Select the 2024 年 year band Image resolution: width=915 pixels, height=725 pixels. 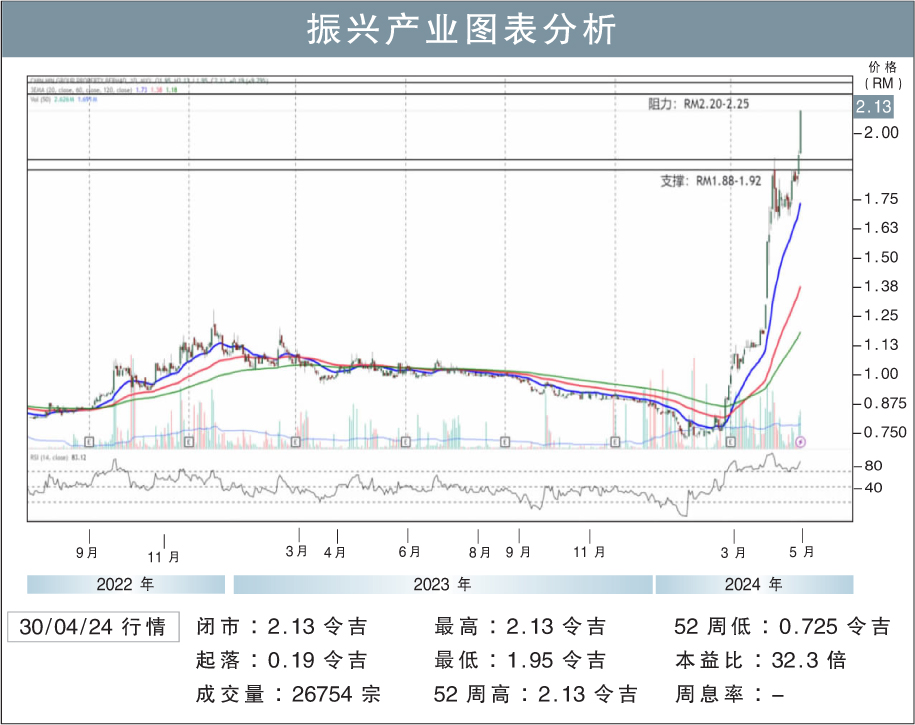754,585
